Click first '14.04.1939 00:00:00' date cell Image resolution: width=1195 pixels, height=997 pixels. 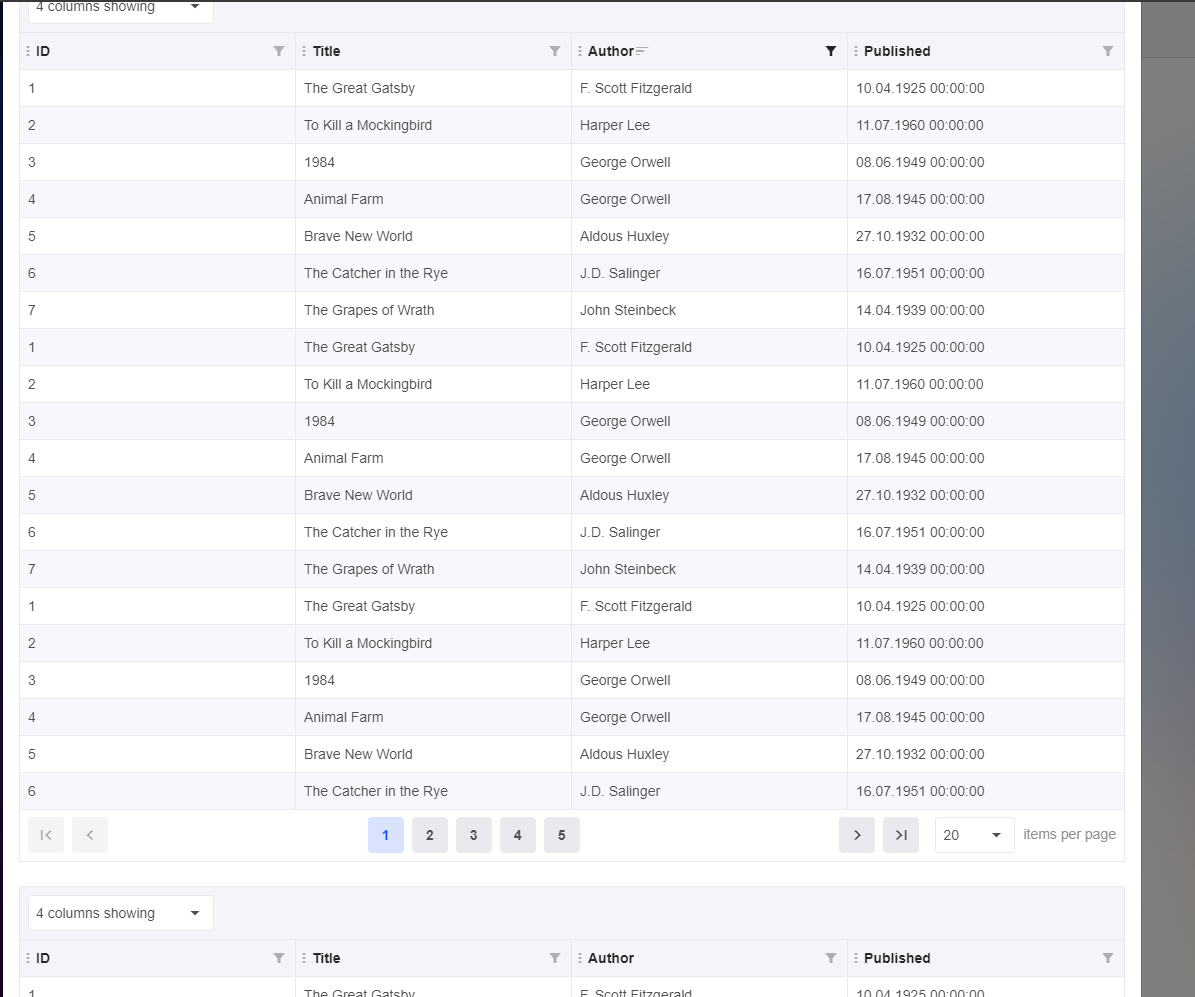click(985, 310)
